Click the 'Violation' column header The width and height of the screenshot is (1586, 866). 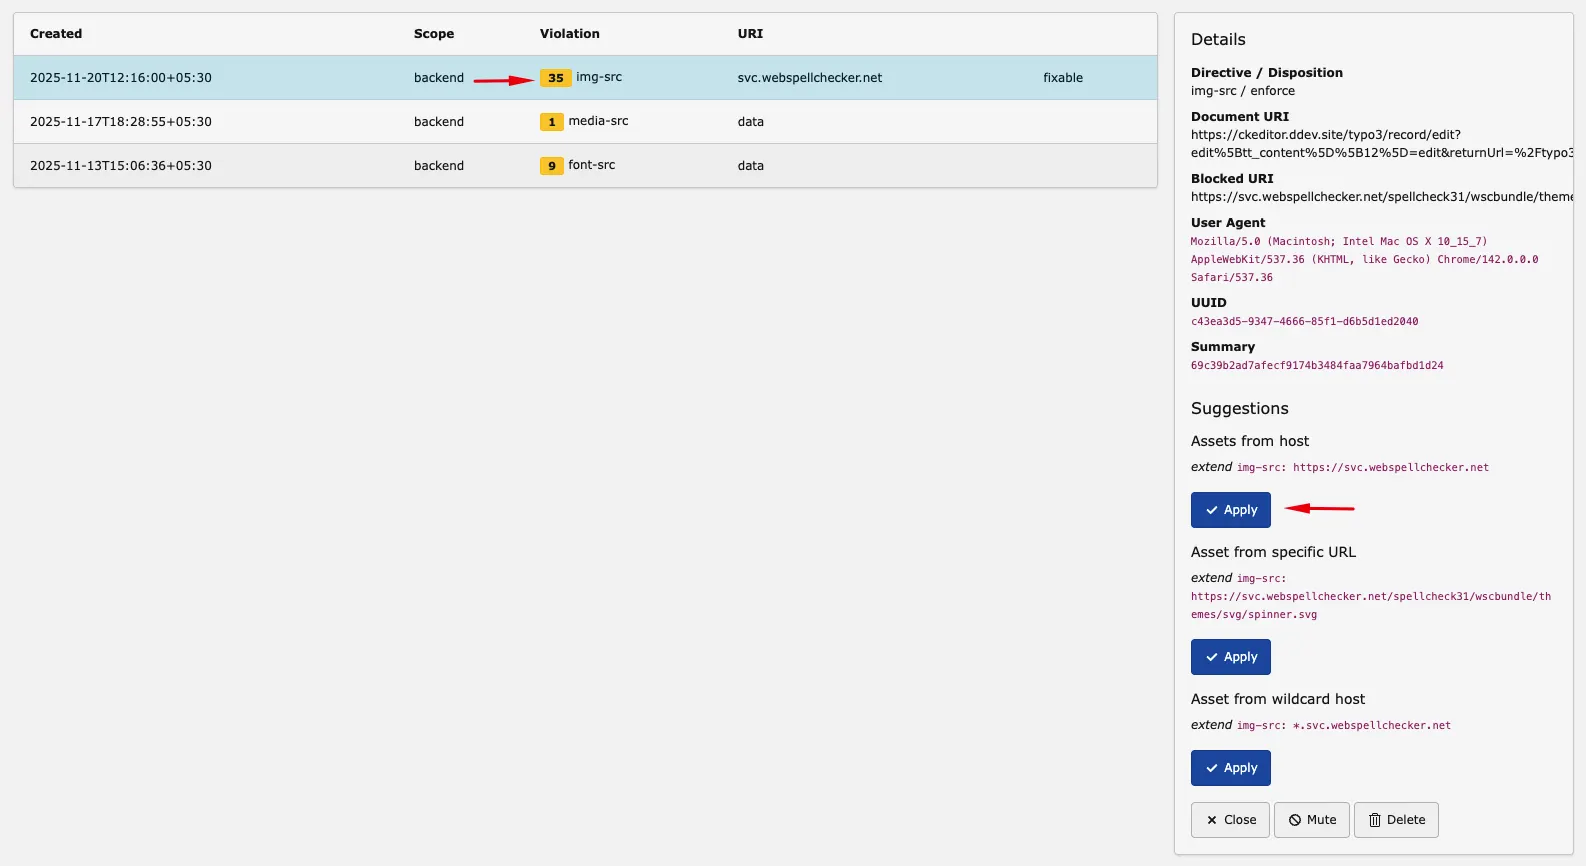tap(570, 34)
